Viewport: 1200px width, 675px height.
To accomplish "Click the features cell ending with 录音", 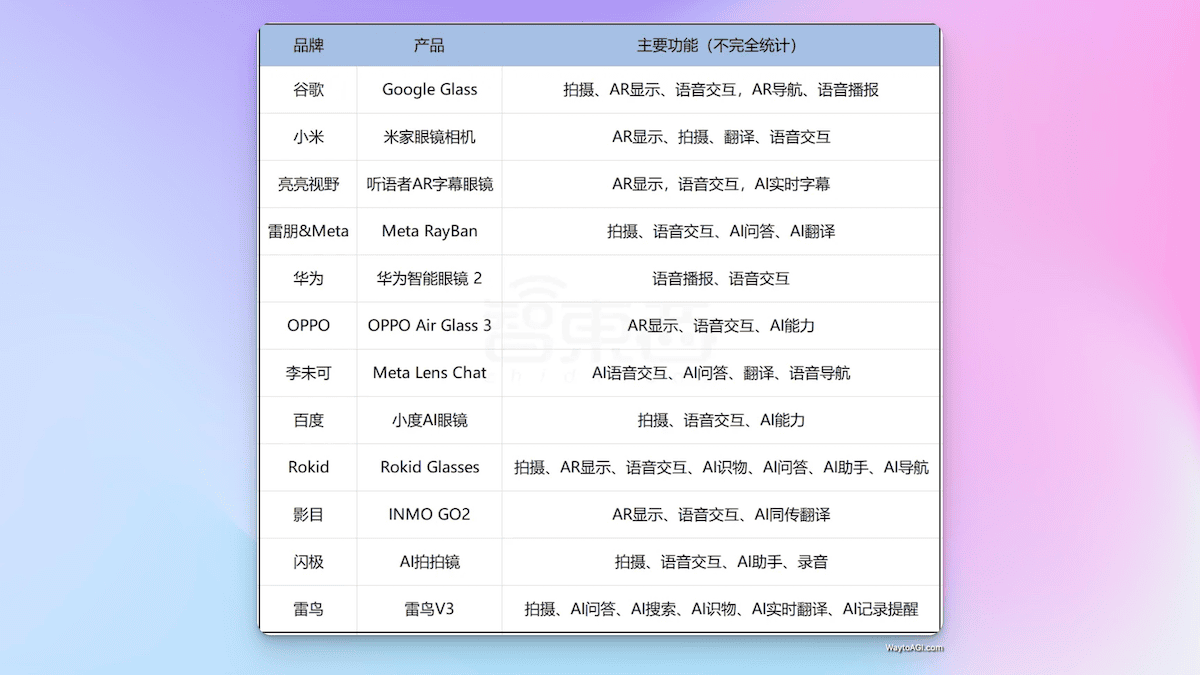I will pyautogui.click(x=721, y=561).
